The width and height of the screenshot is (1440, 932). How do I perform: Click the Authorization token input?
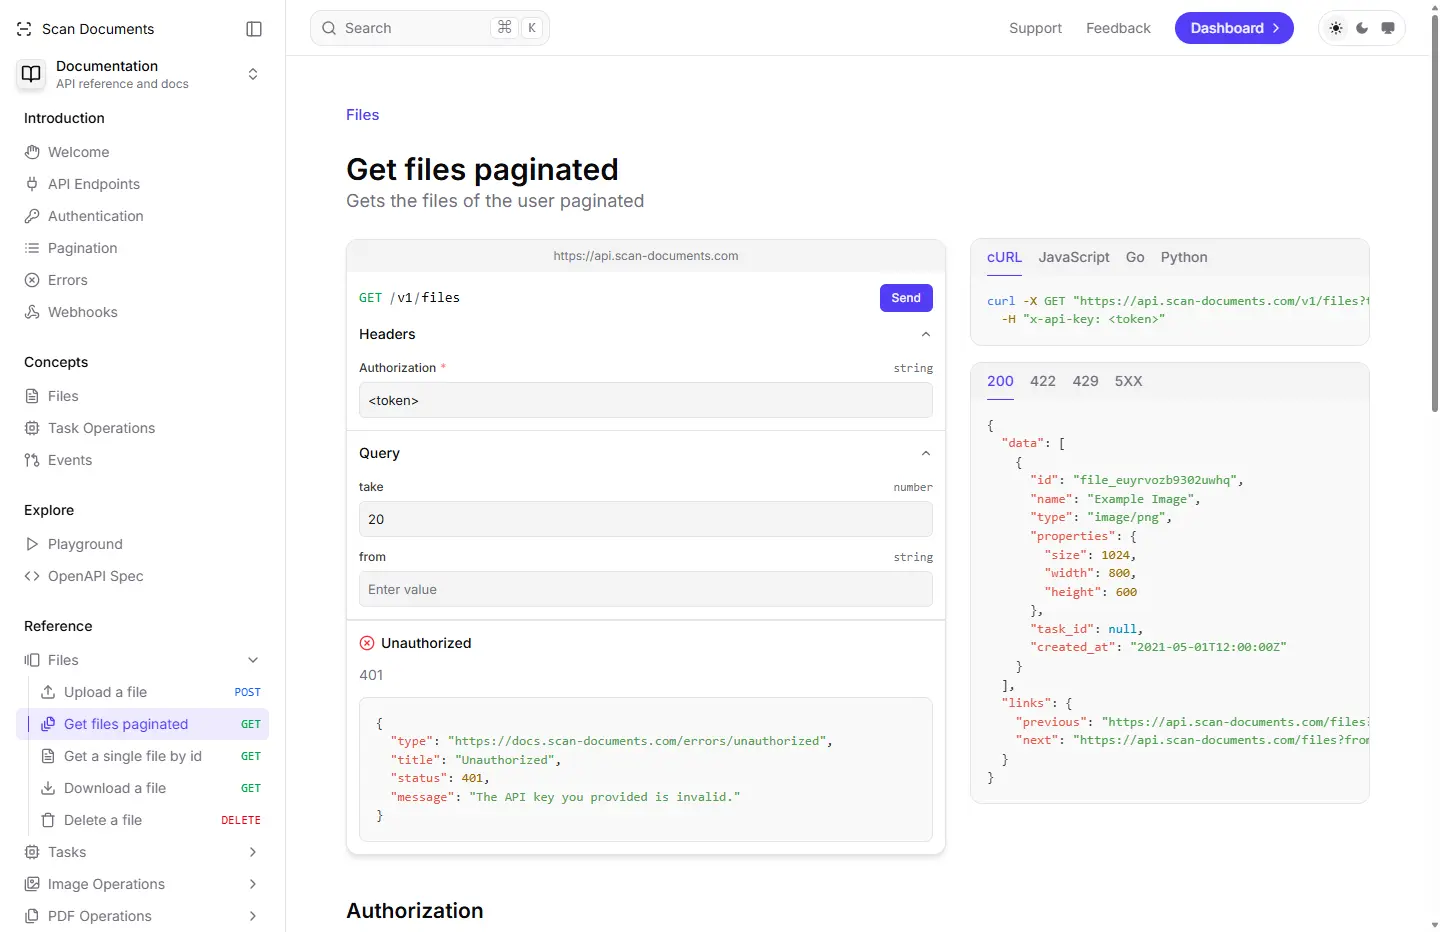[646, 401]
